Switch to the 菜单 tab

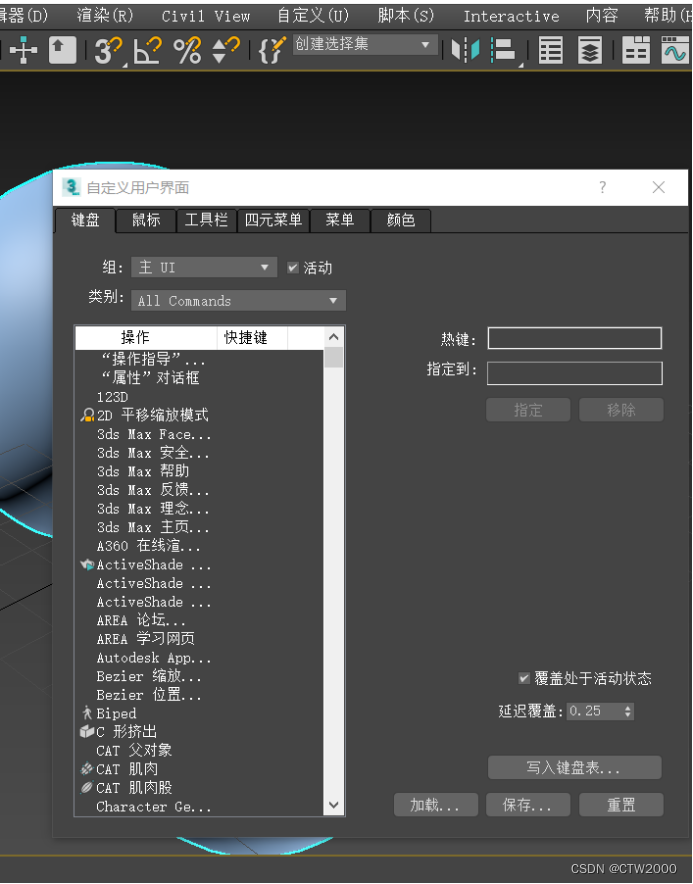tap(340, 220)
